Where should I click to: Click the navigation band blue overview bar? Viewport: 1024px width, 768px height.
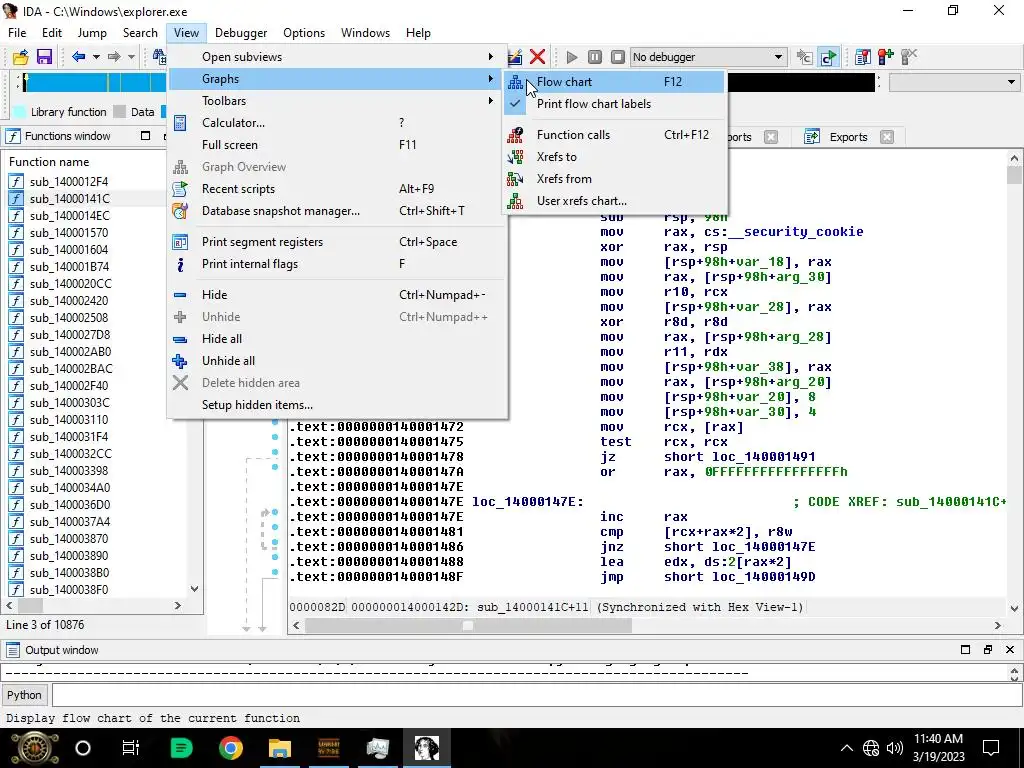95,82
